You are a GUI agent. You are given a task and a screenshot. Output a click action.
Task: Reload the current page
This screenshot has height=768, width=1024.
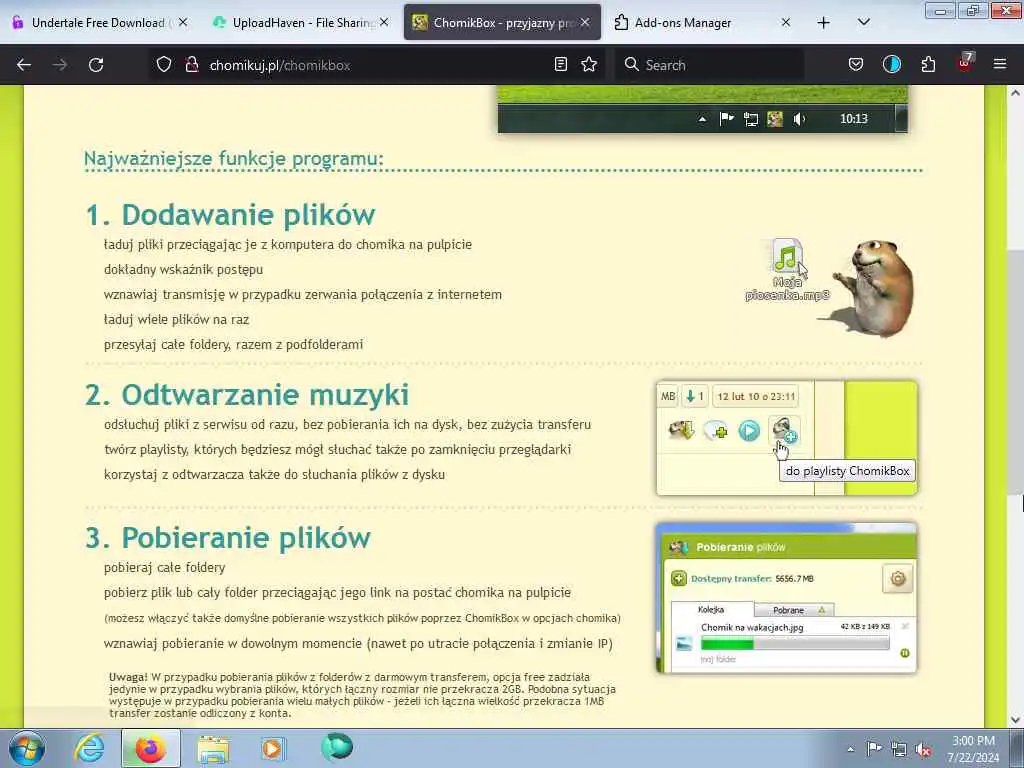pyautogui.click(x=96, y=65)
